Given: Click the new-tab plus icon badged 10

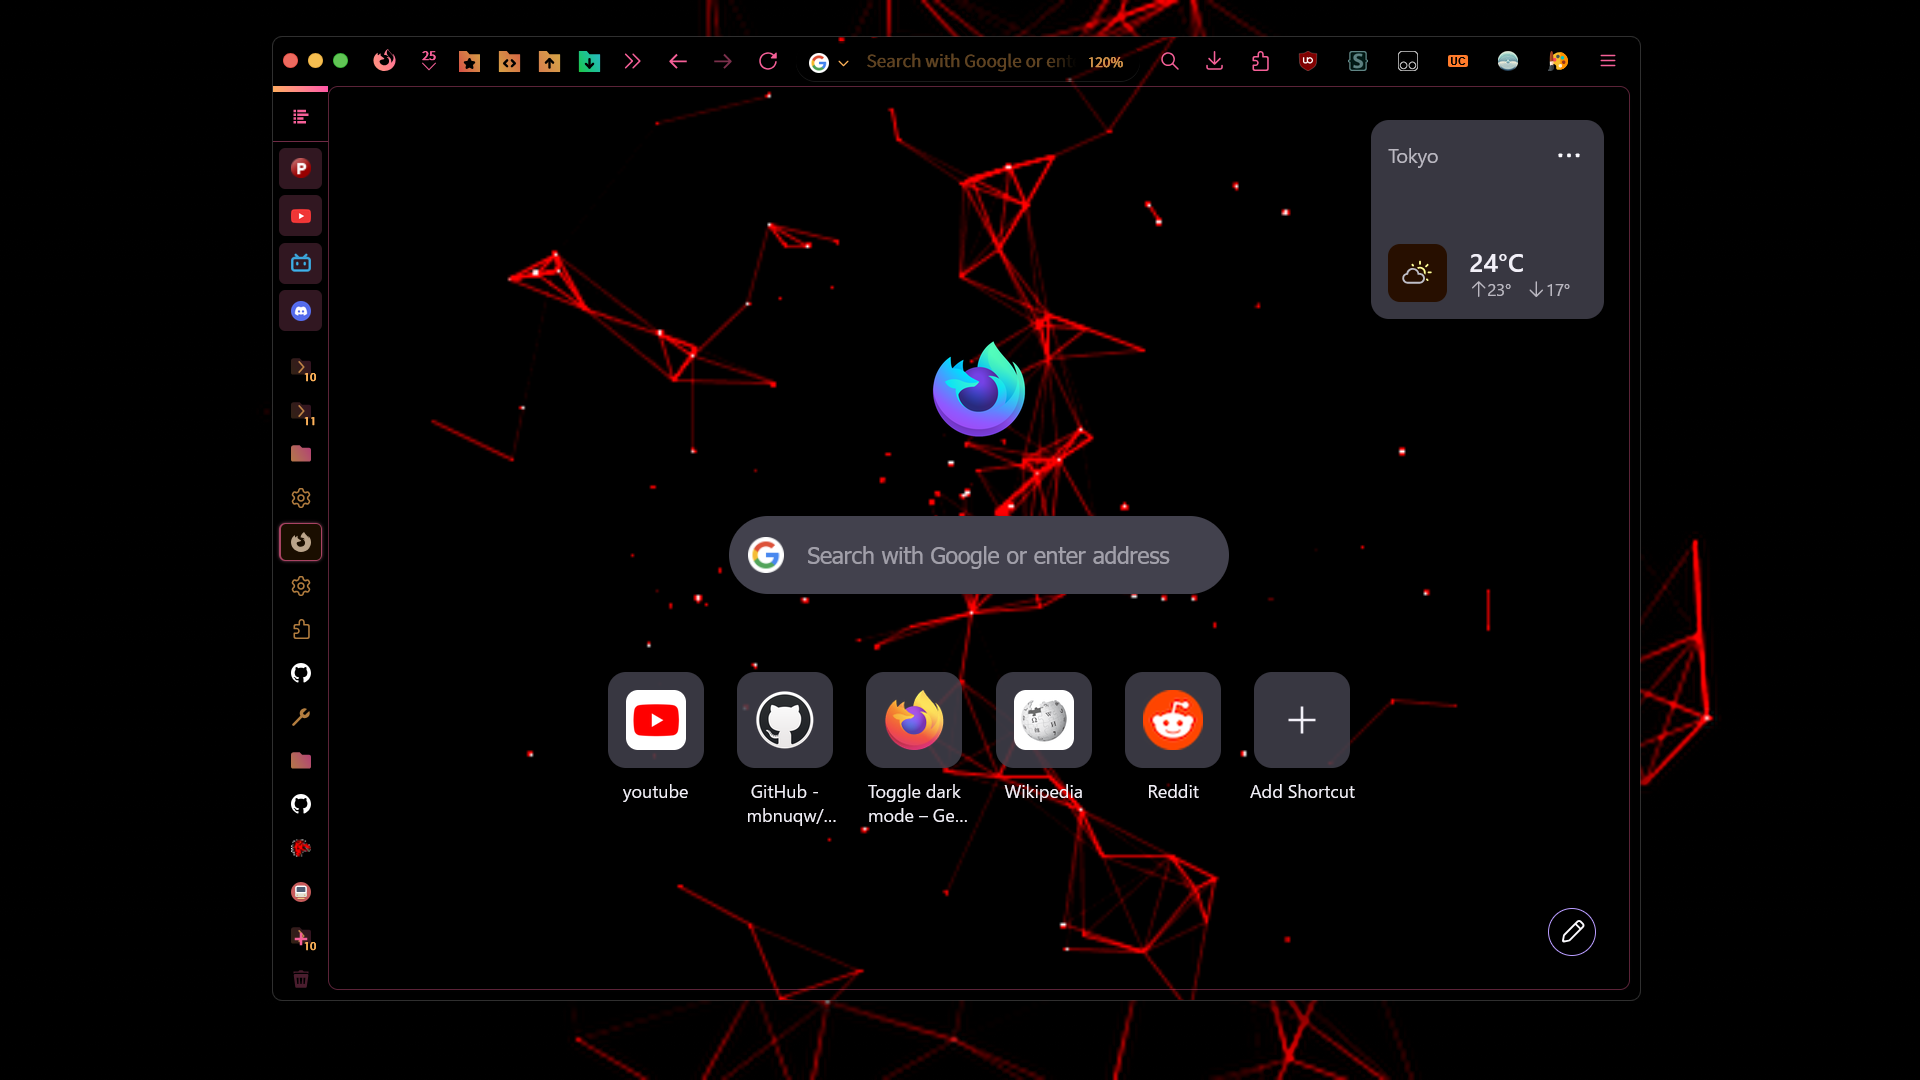Looking at the screenshot, I should pos(301,937).
